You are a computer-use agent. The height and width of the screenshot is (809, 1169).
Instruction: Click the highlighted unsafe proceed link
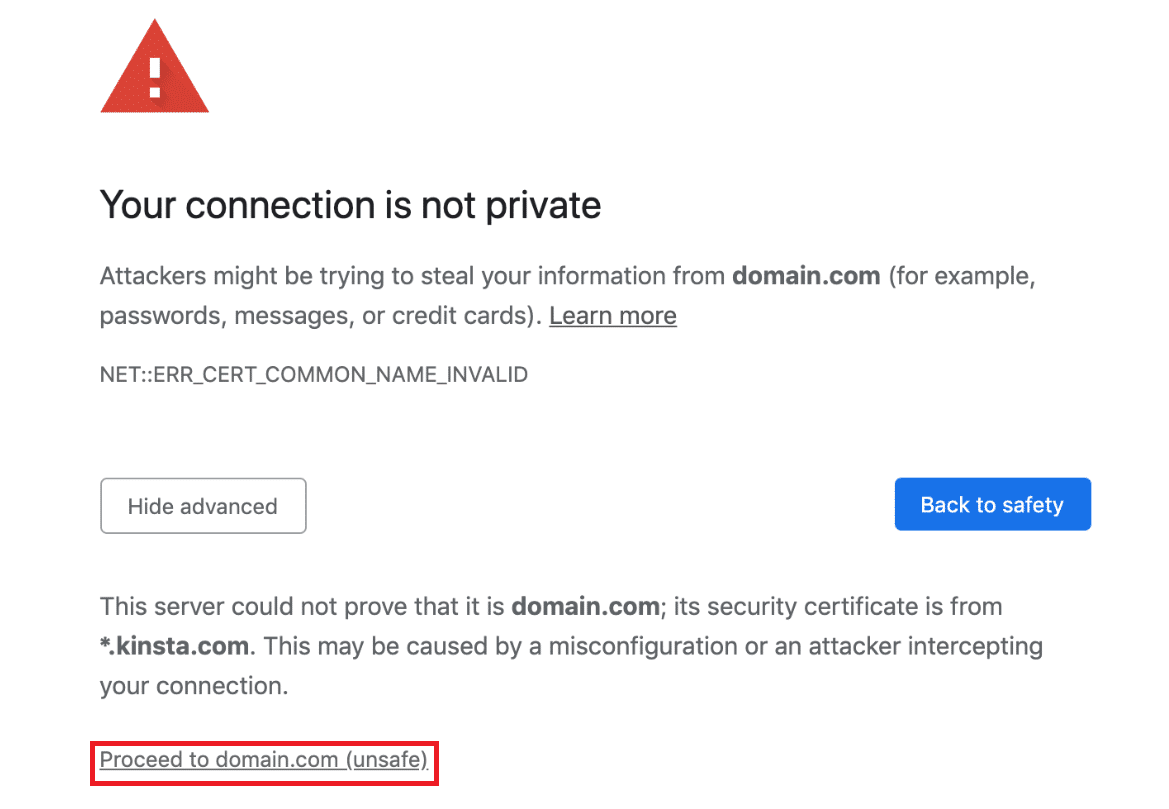[x=263, y=760]
